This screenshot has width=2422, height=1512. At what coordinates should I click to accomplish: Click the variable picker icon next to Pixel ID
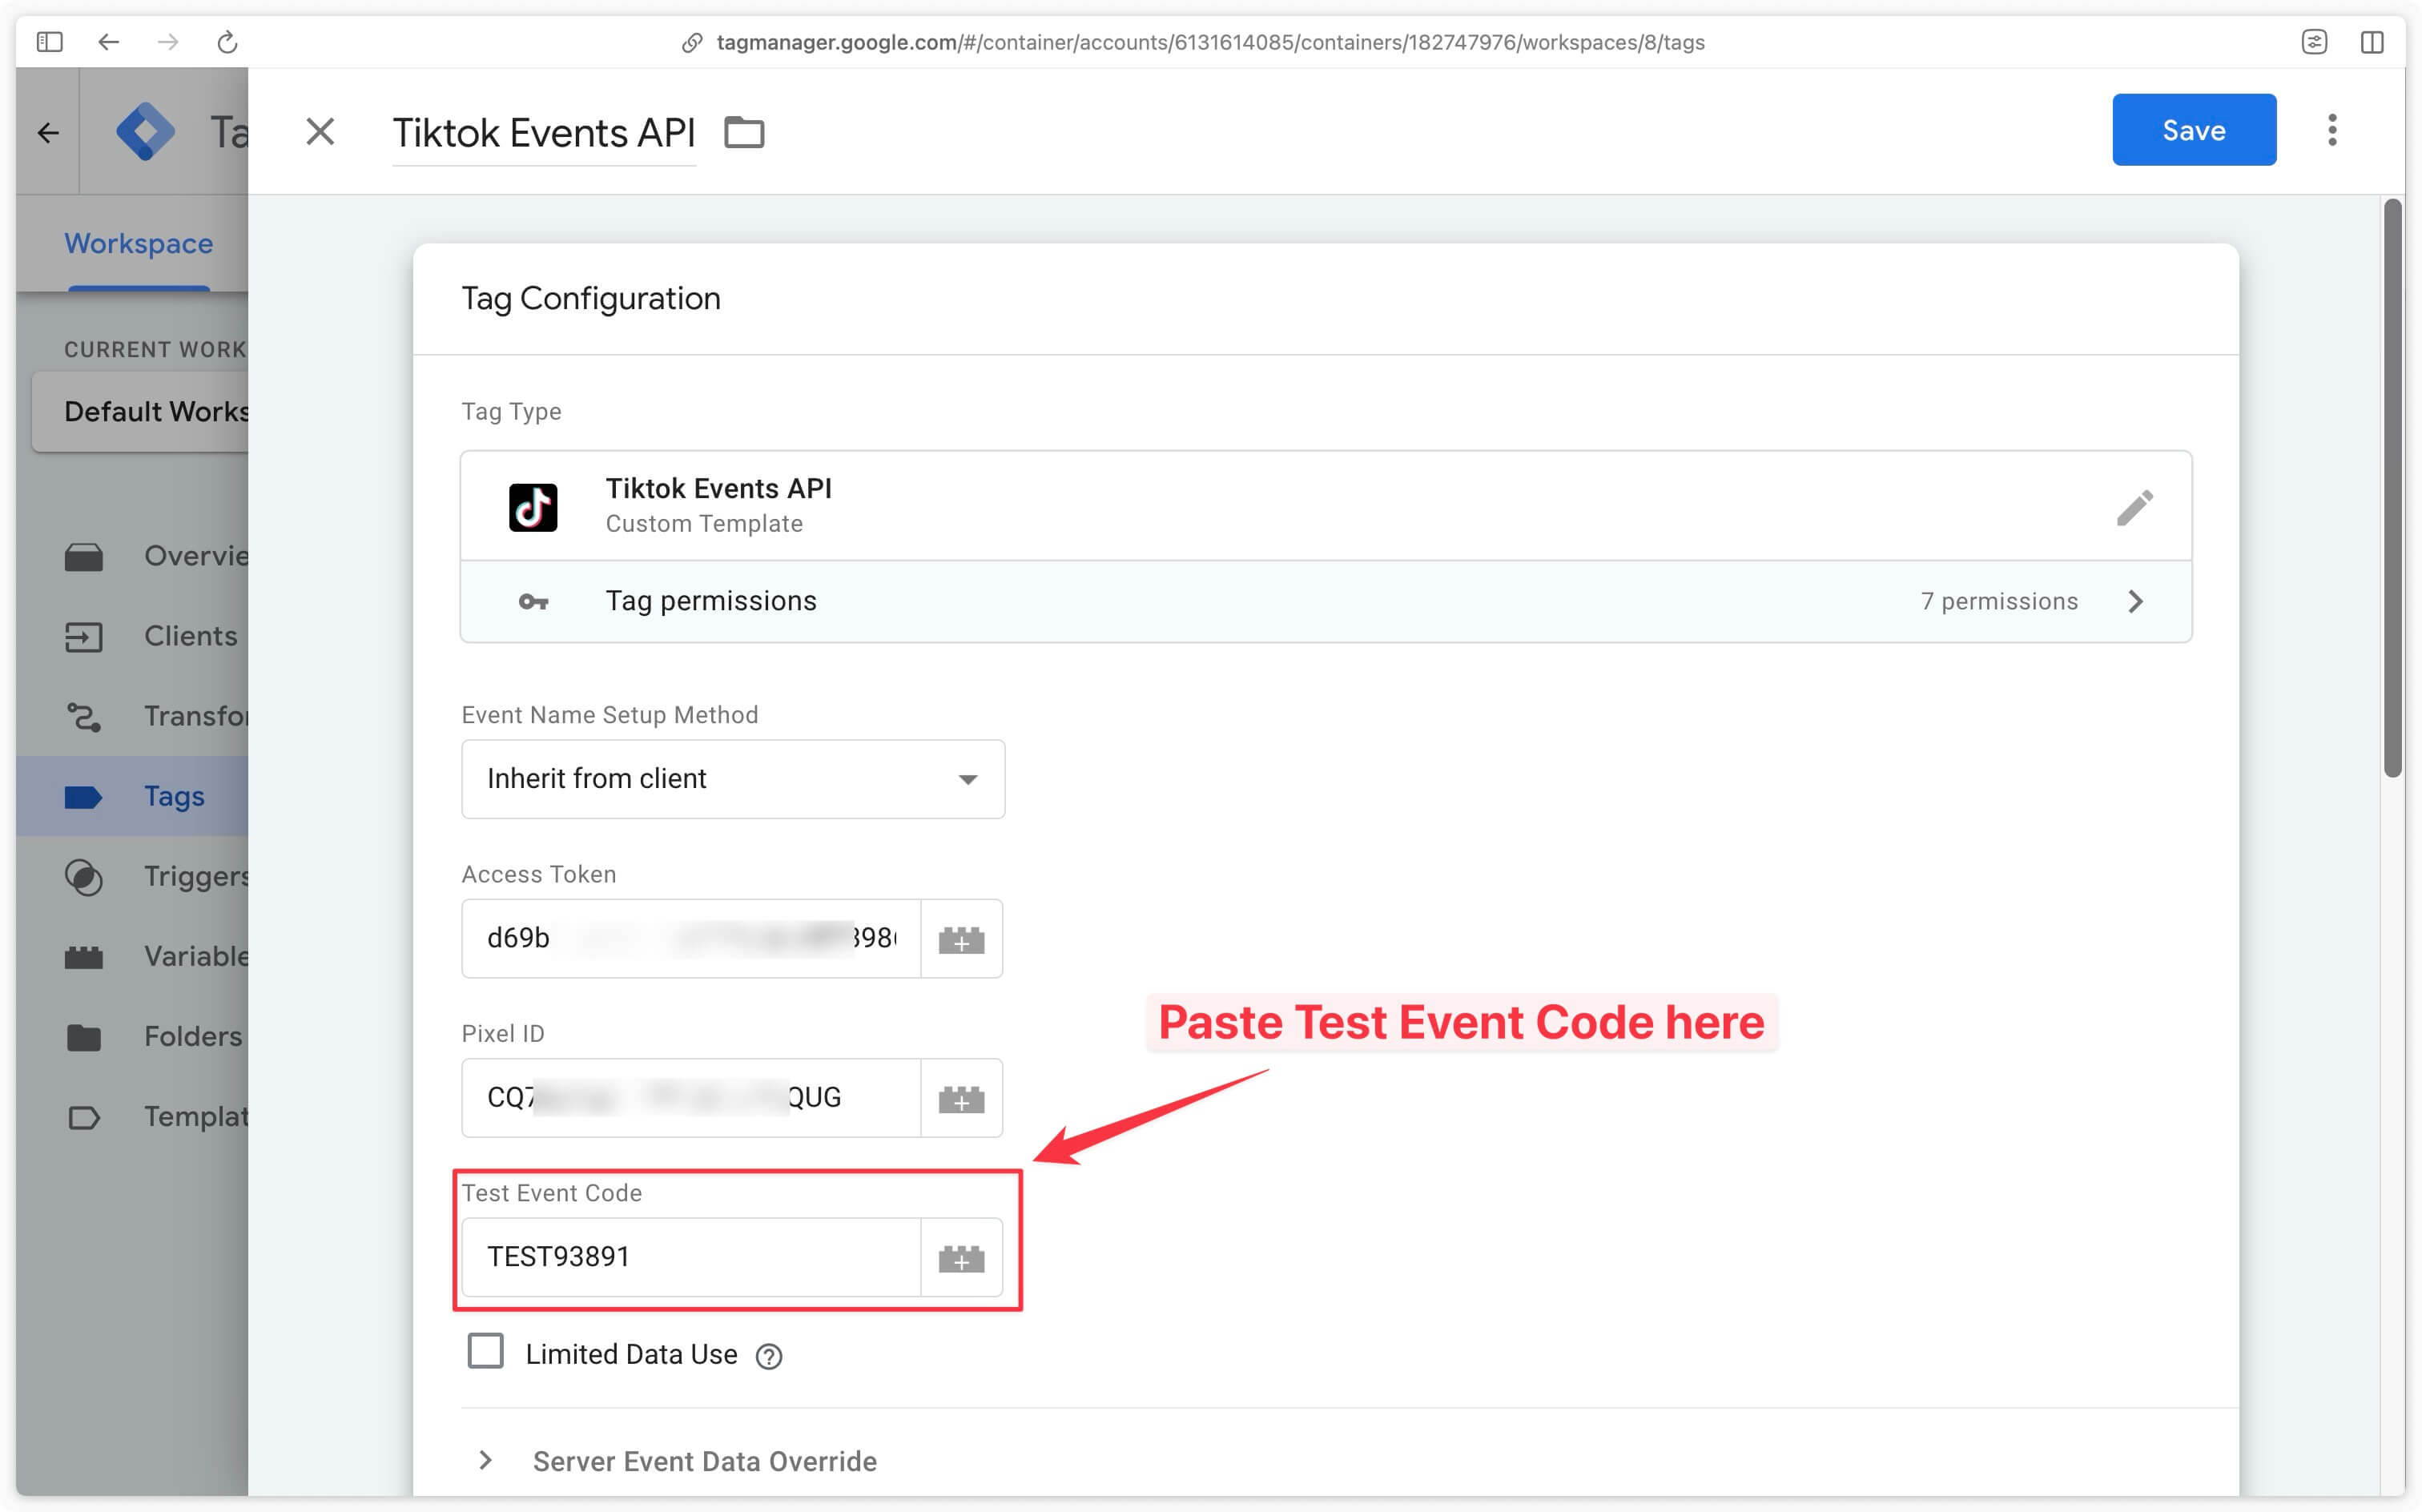click(x=961, y=1097)
